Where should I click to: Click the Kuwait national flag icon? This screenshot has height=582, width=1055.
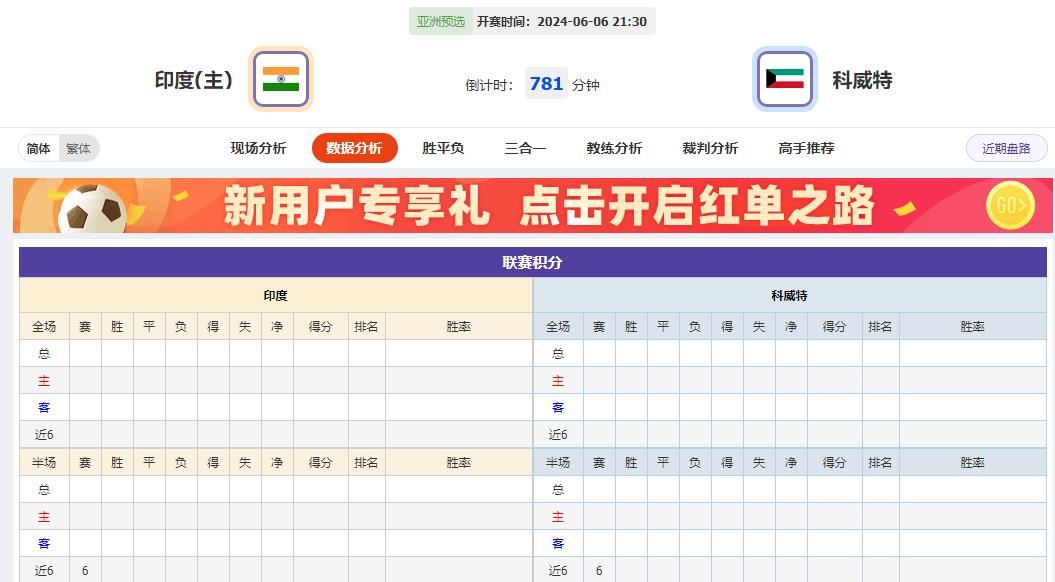[784, 78]
